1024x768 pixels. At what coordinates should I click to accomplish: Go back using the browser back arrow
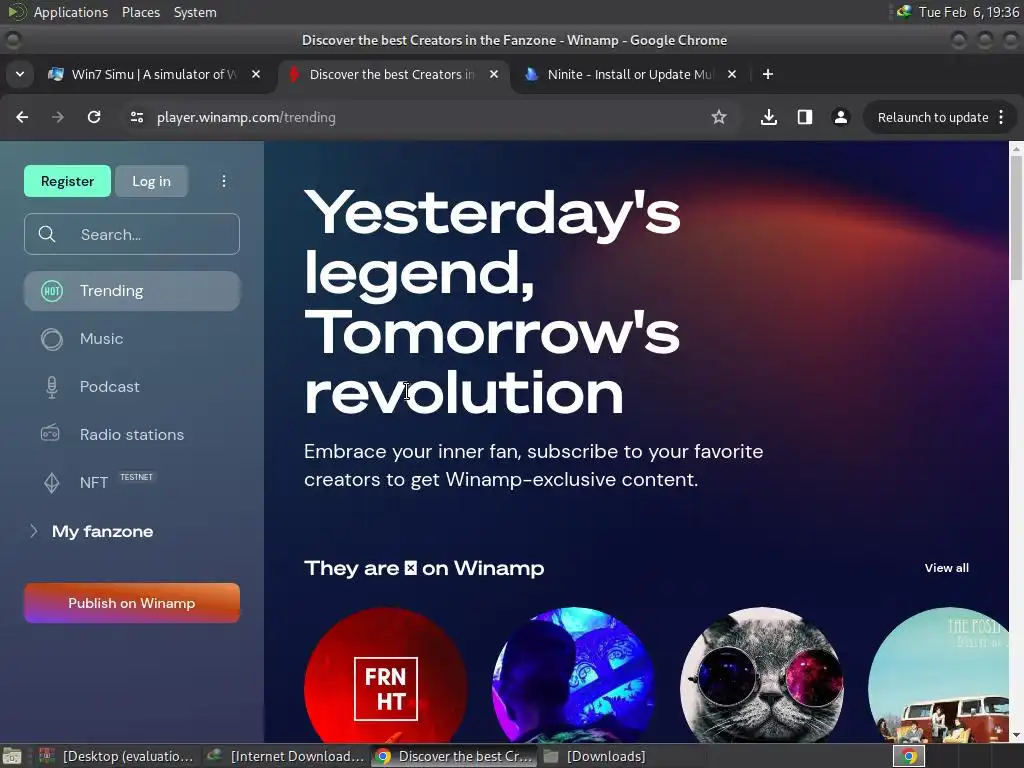22,118
